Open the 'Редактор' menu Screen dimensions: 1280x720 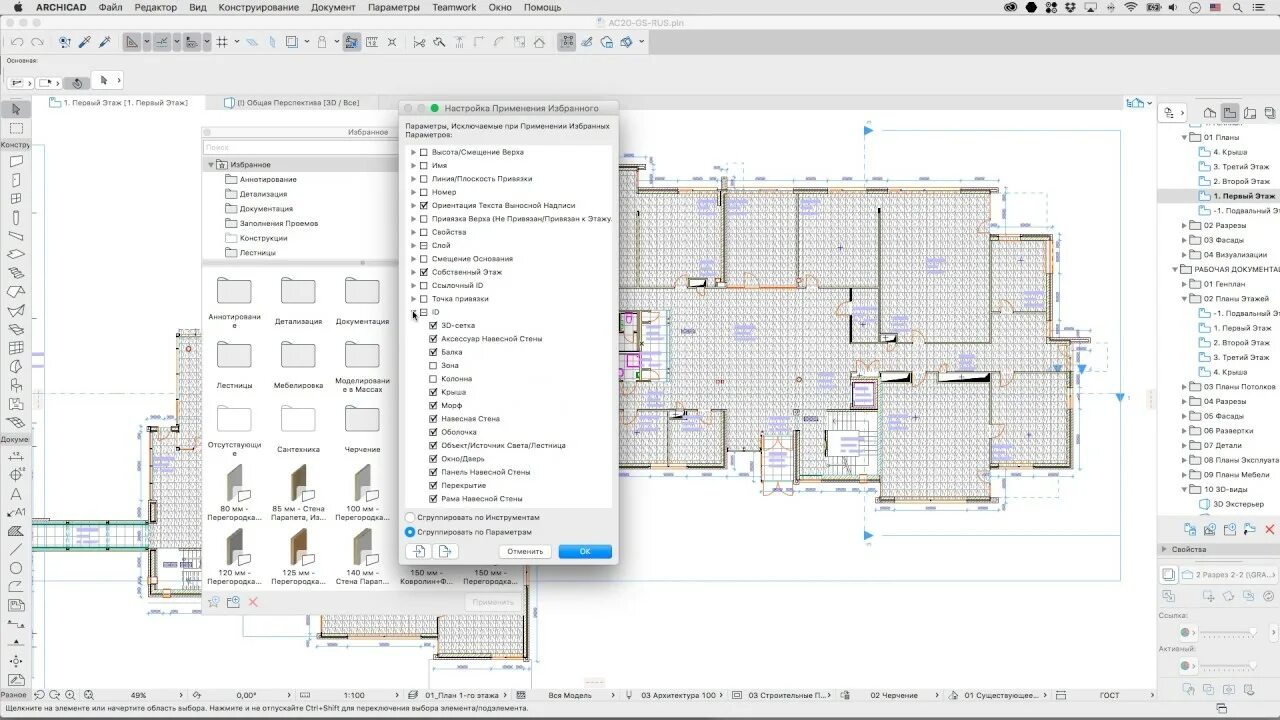(x=155, y=7)
